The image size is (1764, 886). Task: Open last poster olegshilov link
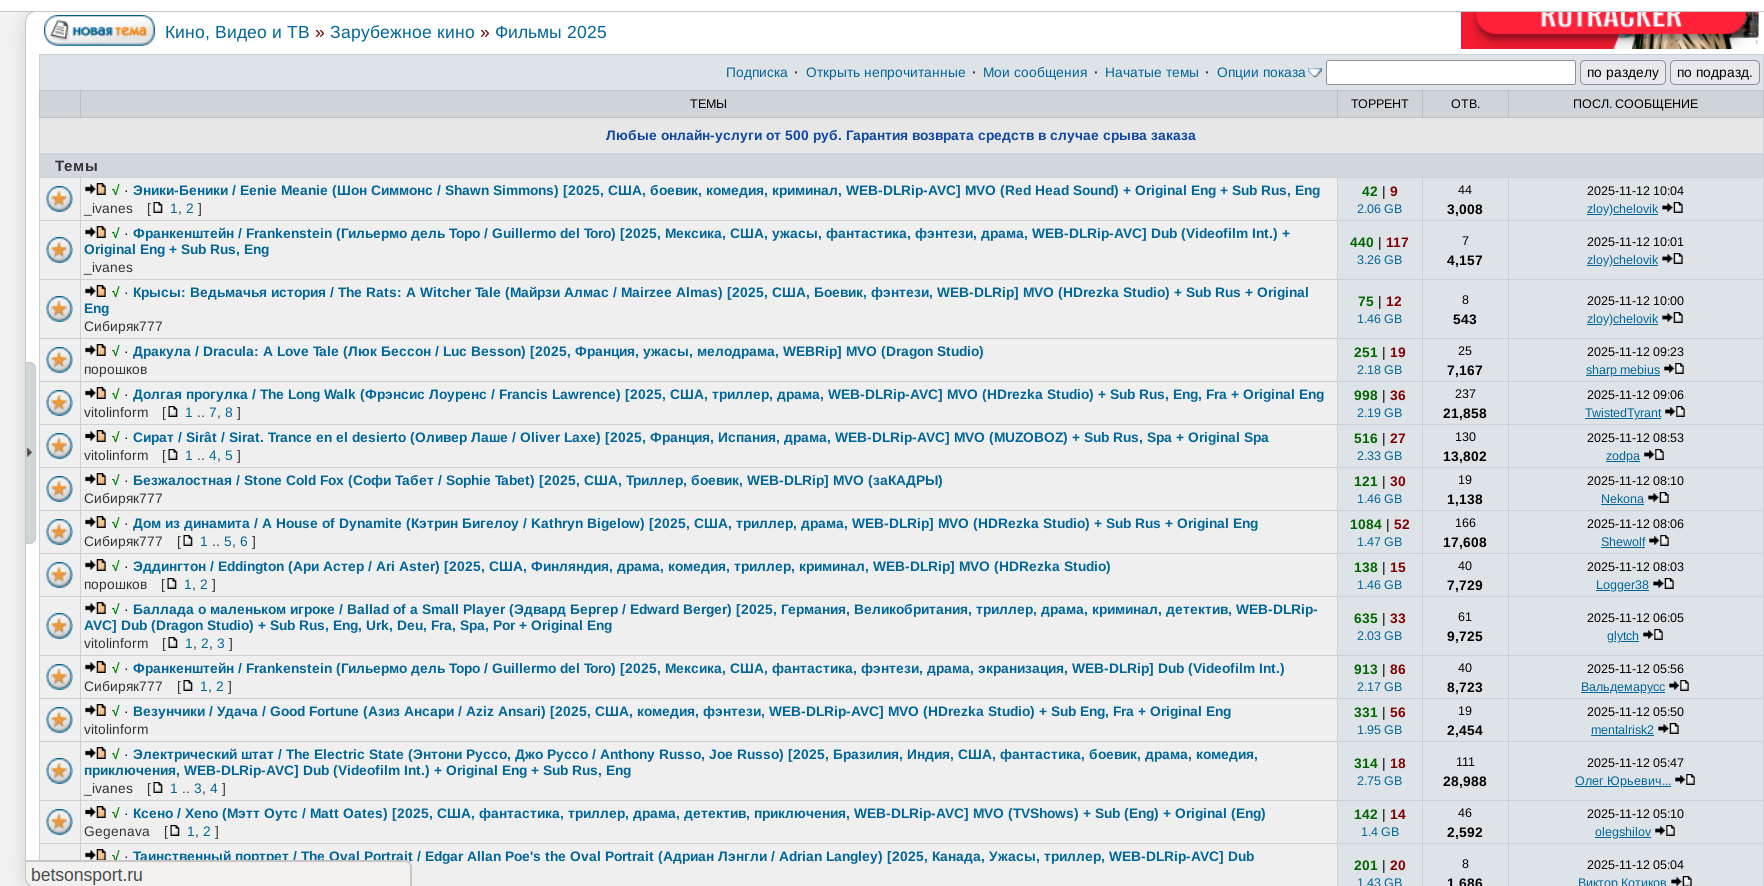tap(1623, 832)
